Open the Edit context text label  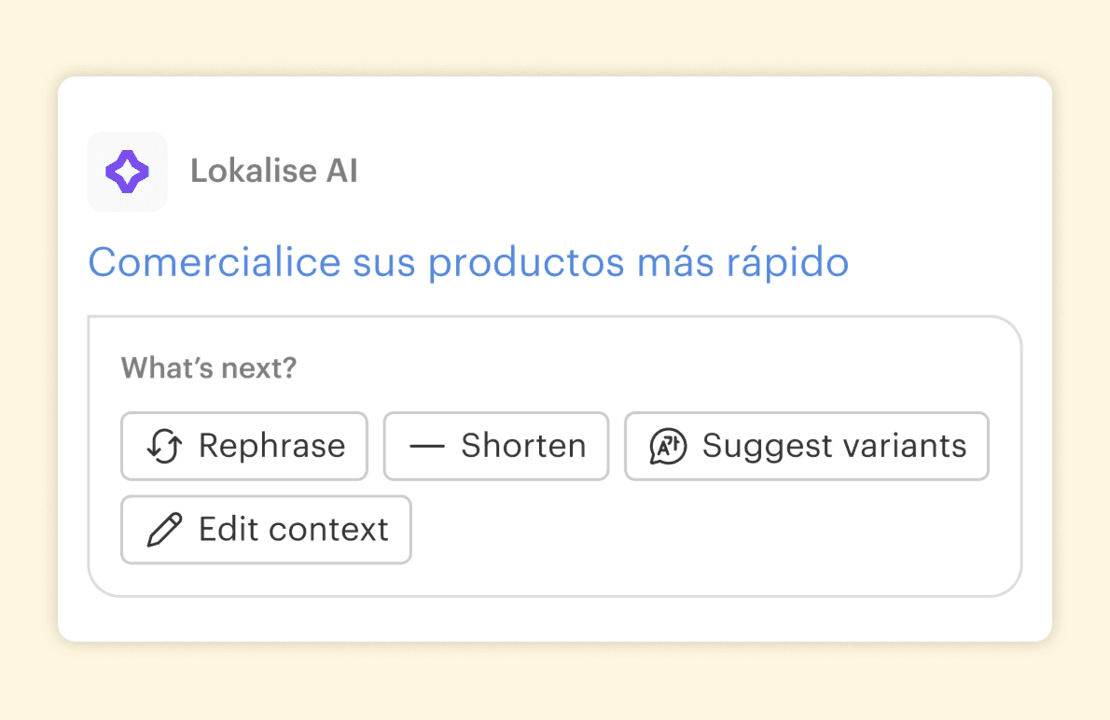point(293,529)
